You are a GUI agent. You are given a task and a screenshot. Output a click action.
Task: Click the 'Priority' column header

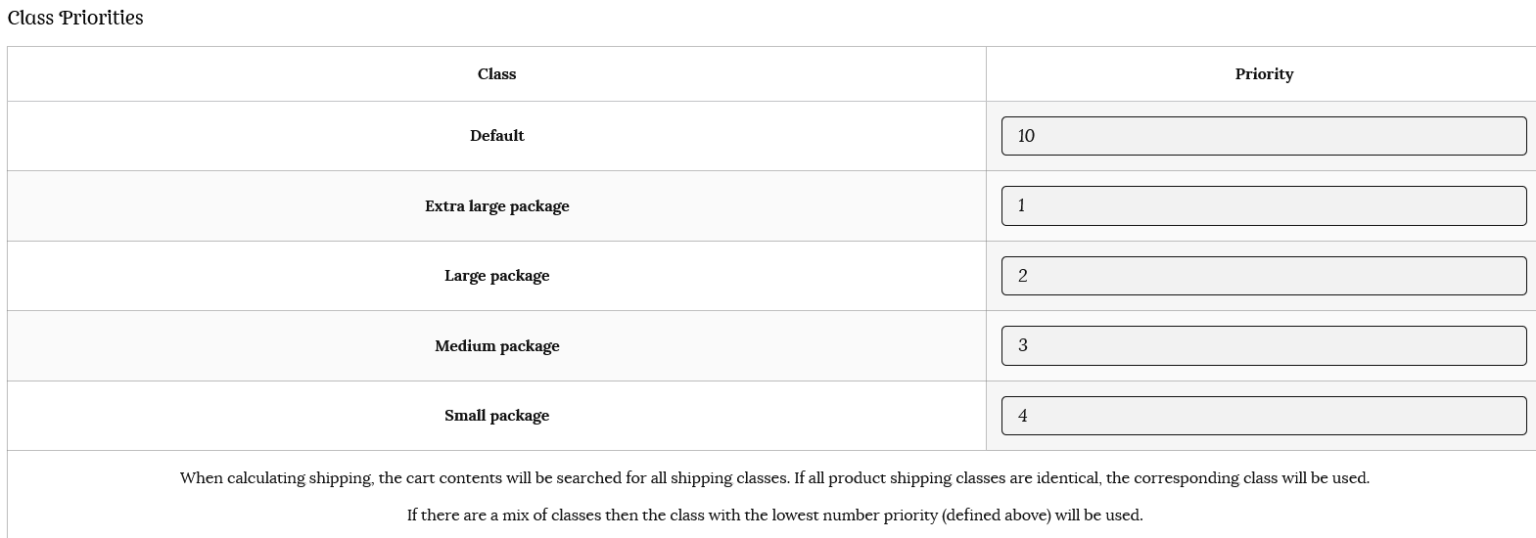(1264, 74)
